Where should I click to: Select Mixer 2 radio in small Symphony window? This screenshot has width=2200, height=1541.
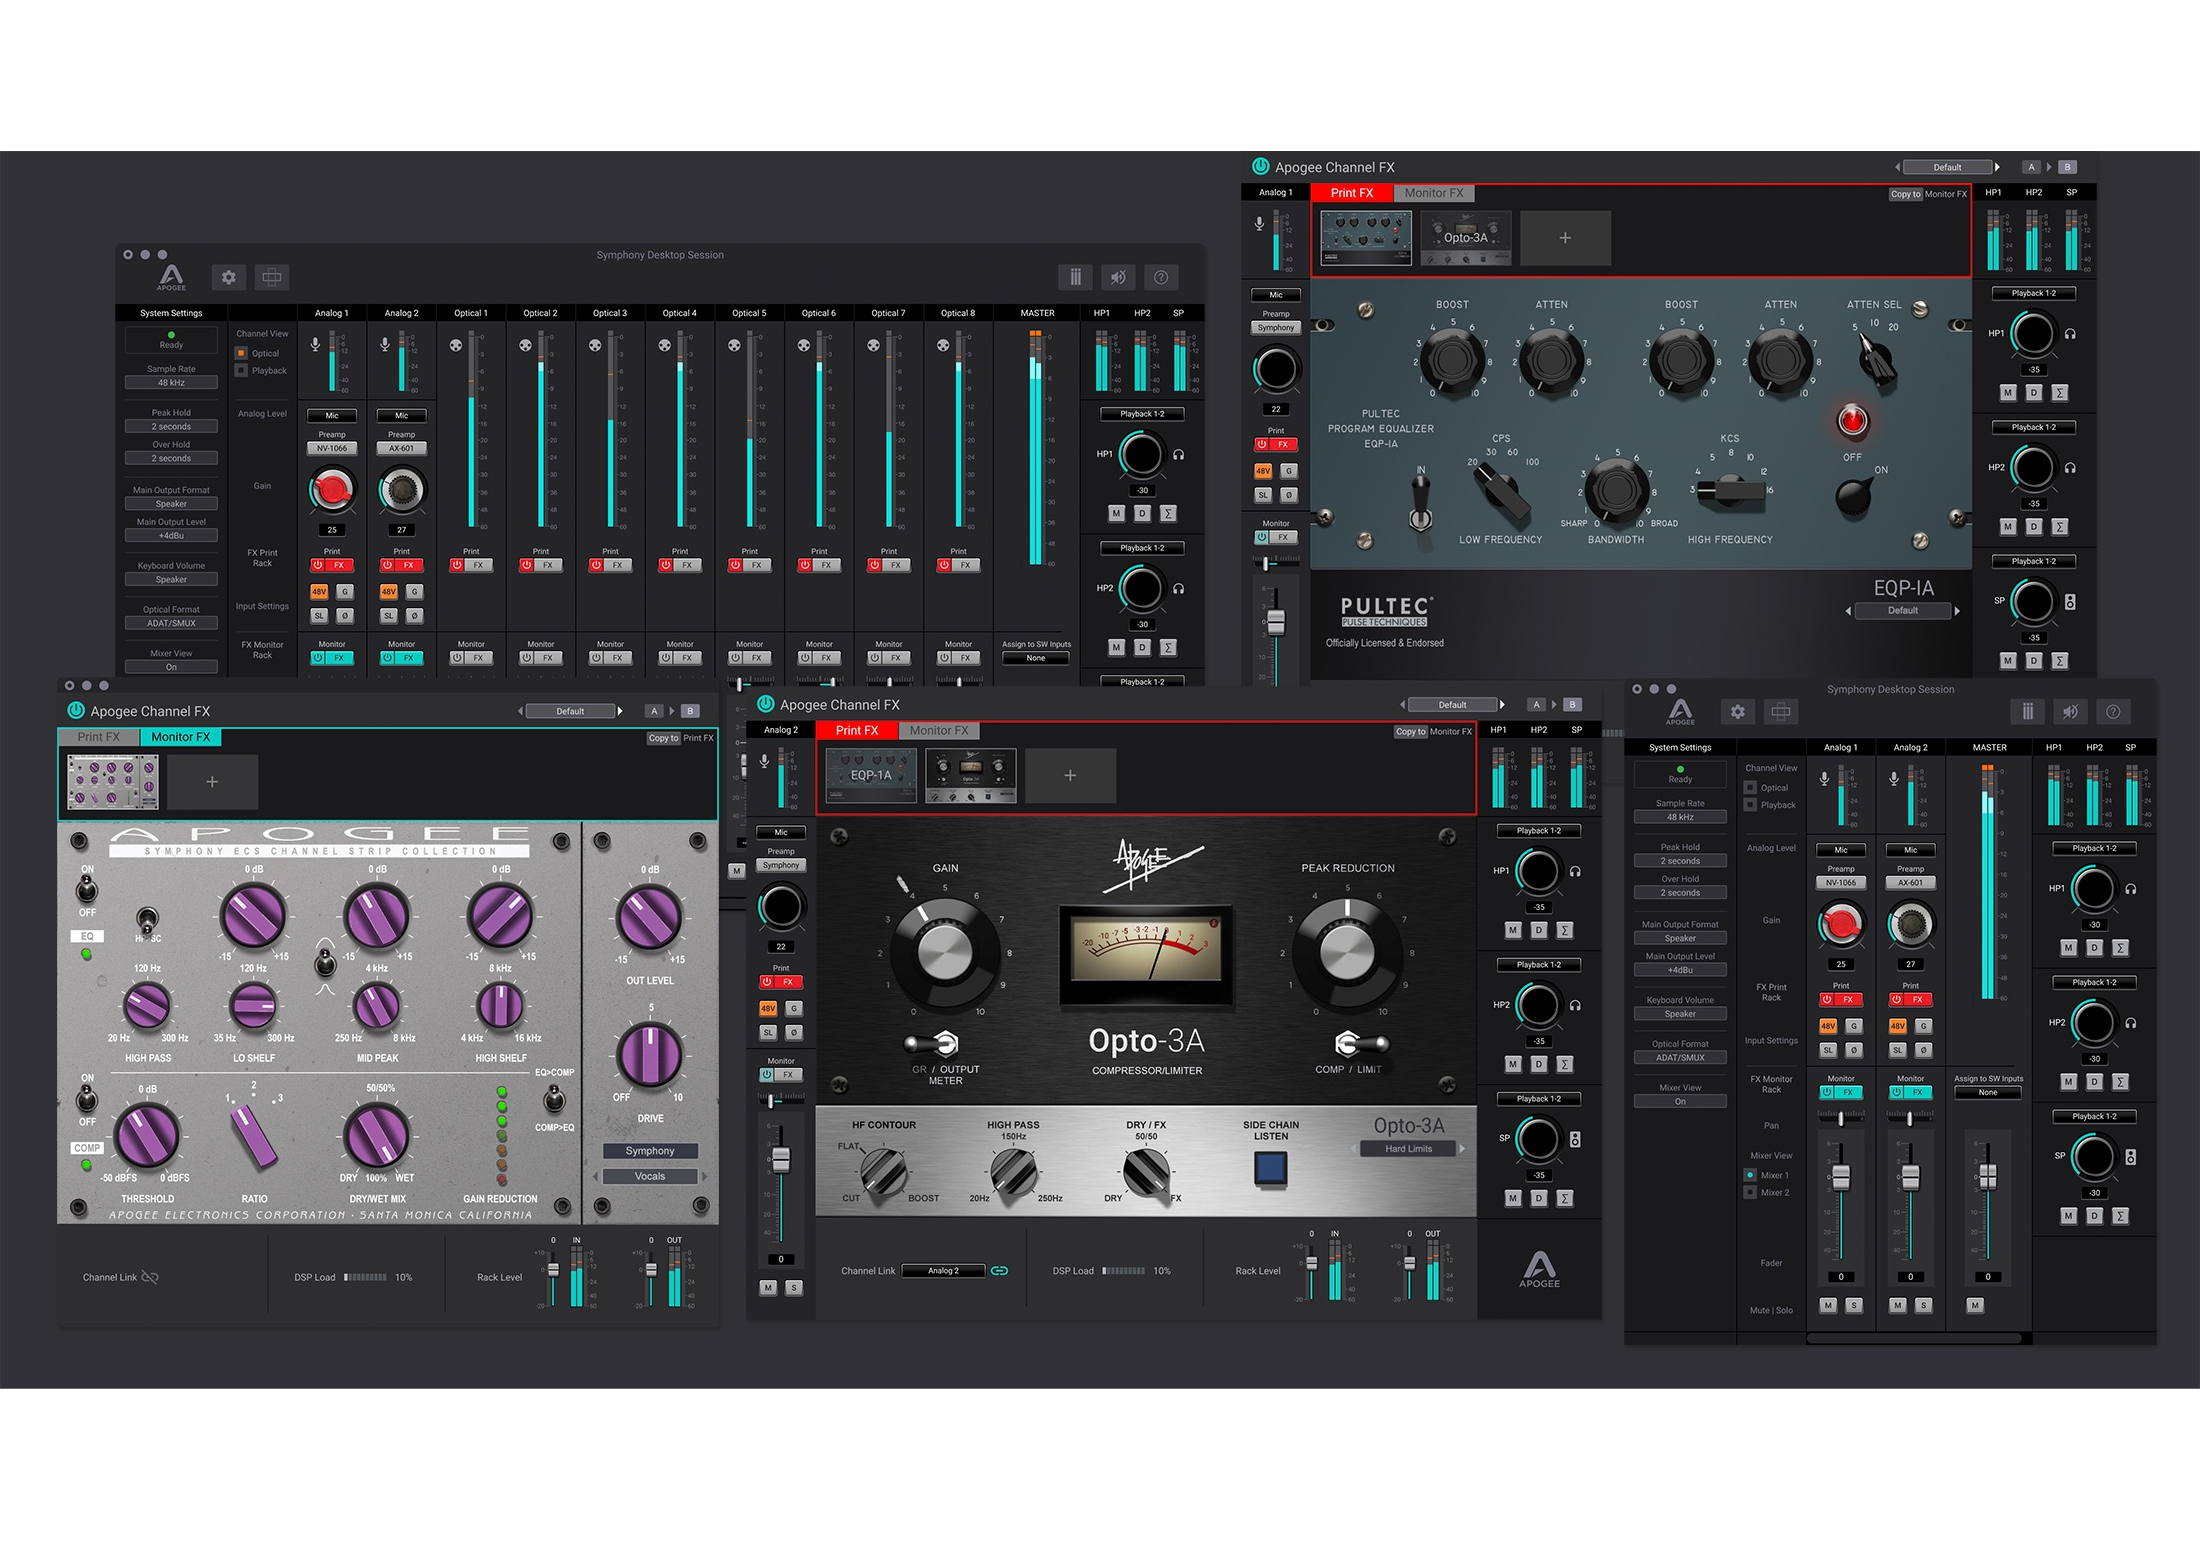coord(1750,1192)
